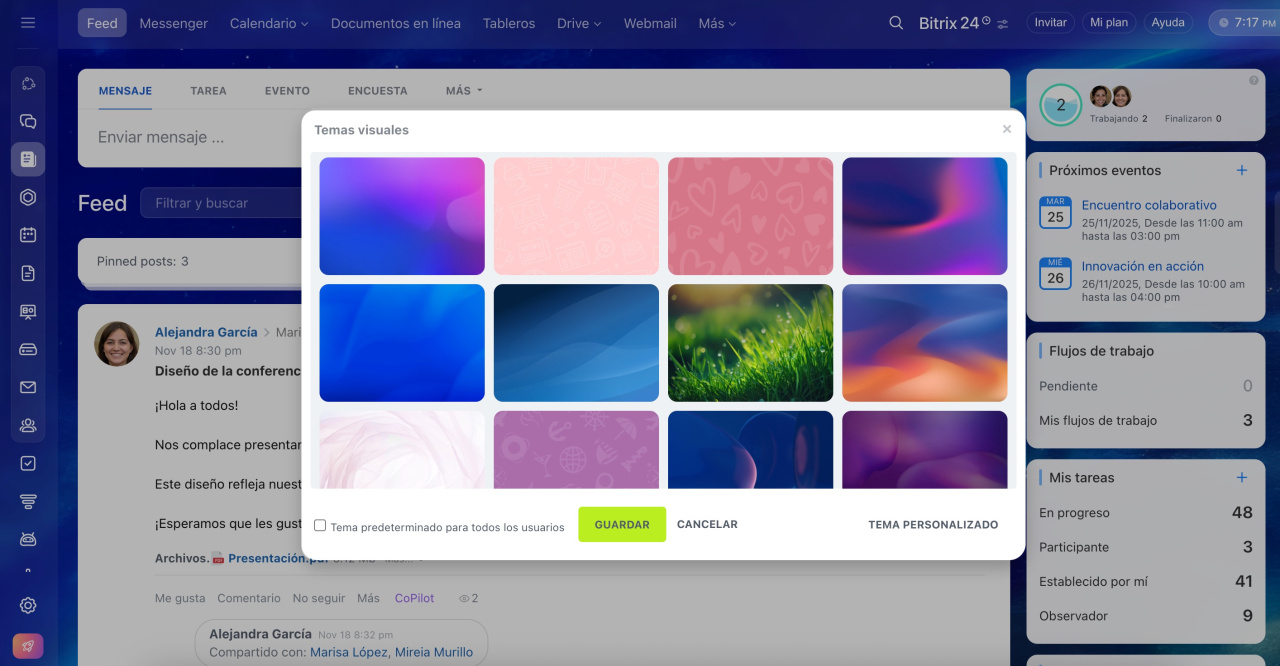1280x666 pixels.
Task: Click Tema personalizado button
Action: coord(933,524)
